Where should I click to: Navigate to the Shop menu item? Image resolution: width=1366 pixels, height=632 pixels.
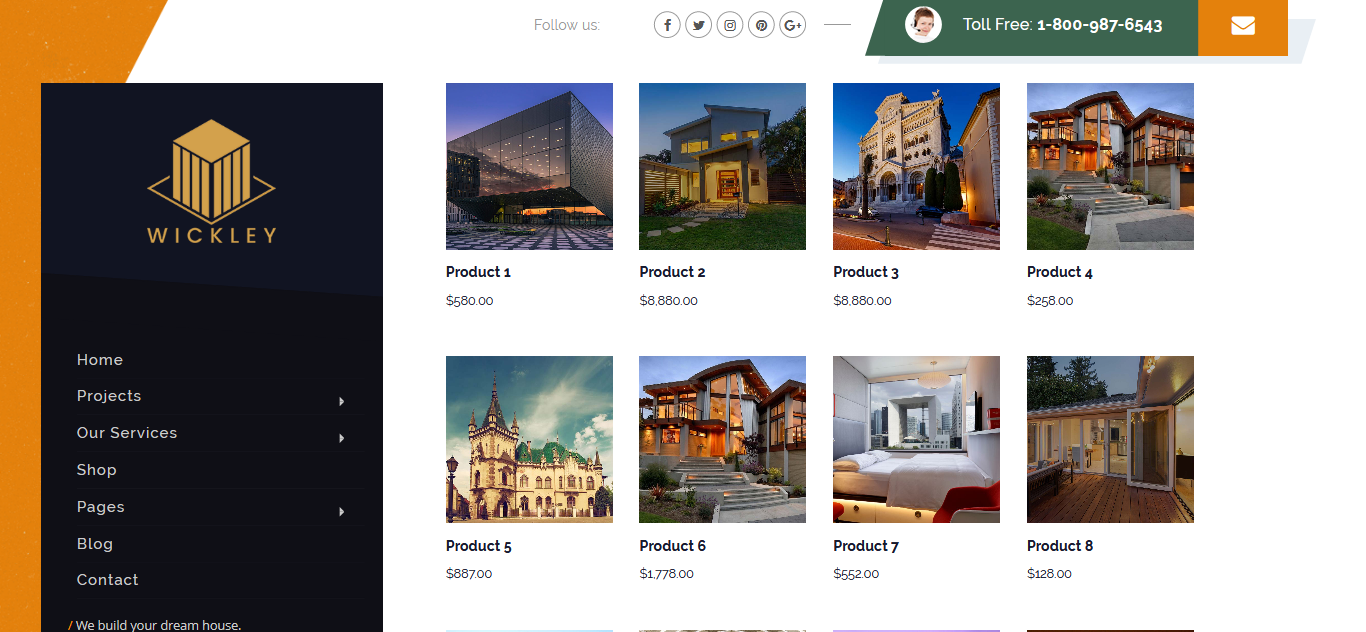coord(97,470)
